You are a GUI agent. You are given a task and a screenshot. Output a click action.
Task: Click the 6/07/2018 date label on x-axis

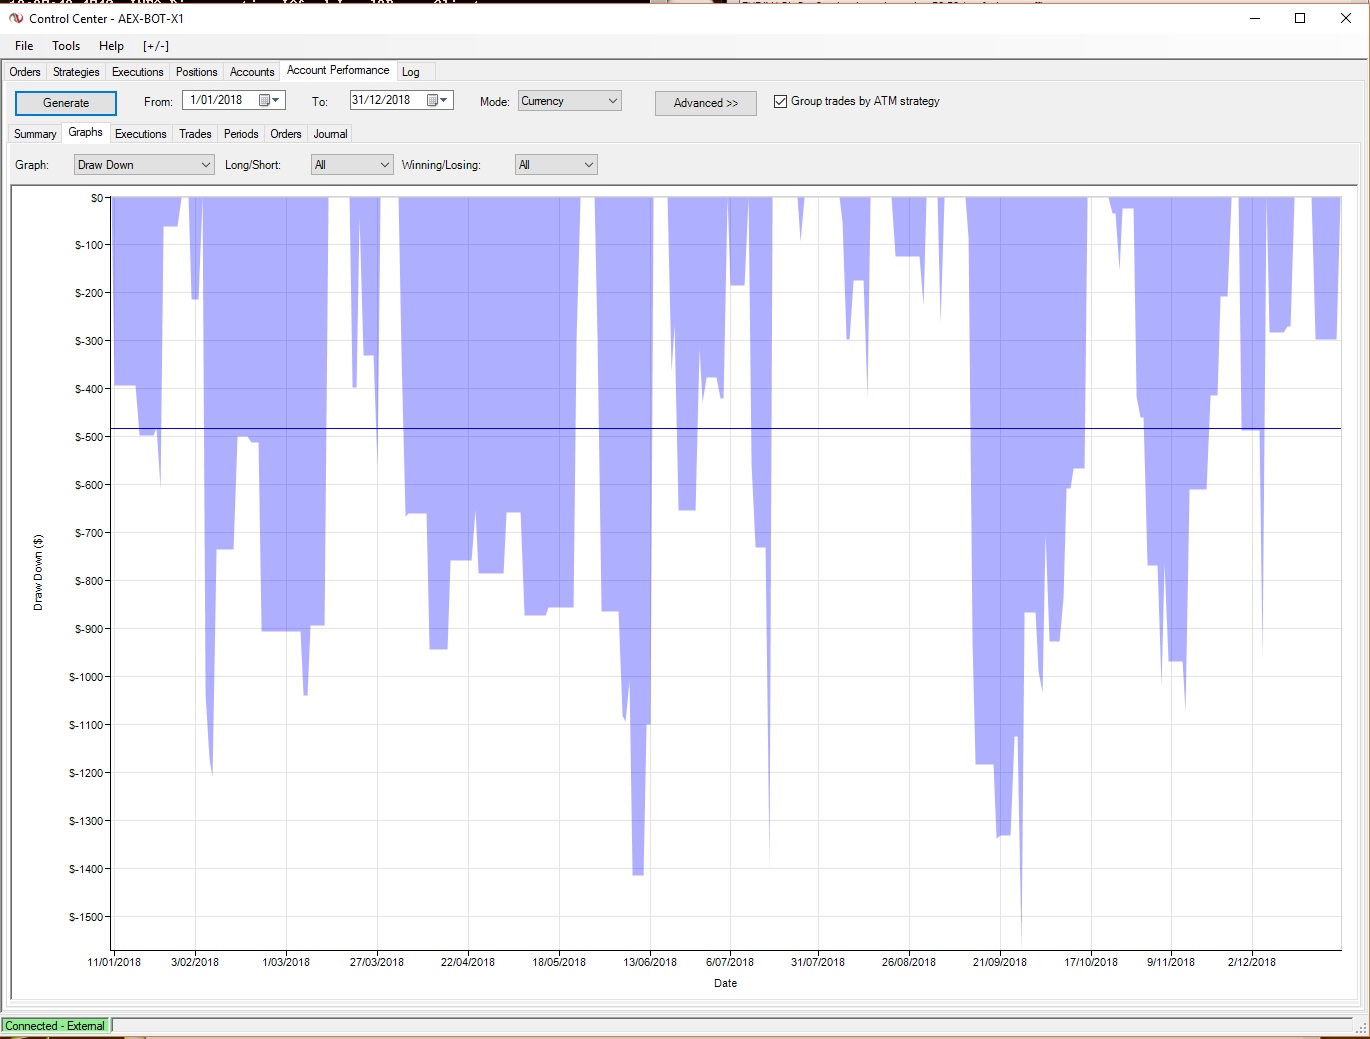click(x=730, y=962)
